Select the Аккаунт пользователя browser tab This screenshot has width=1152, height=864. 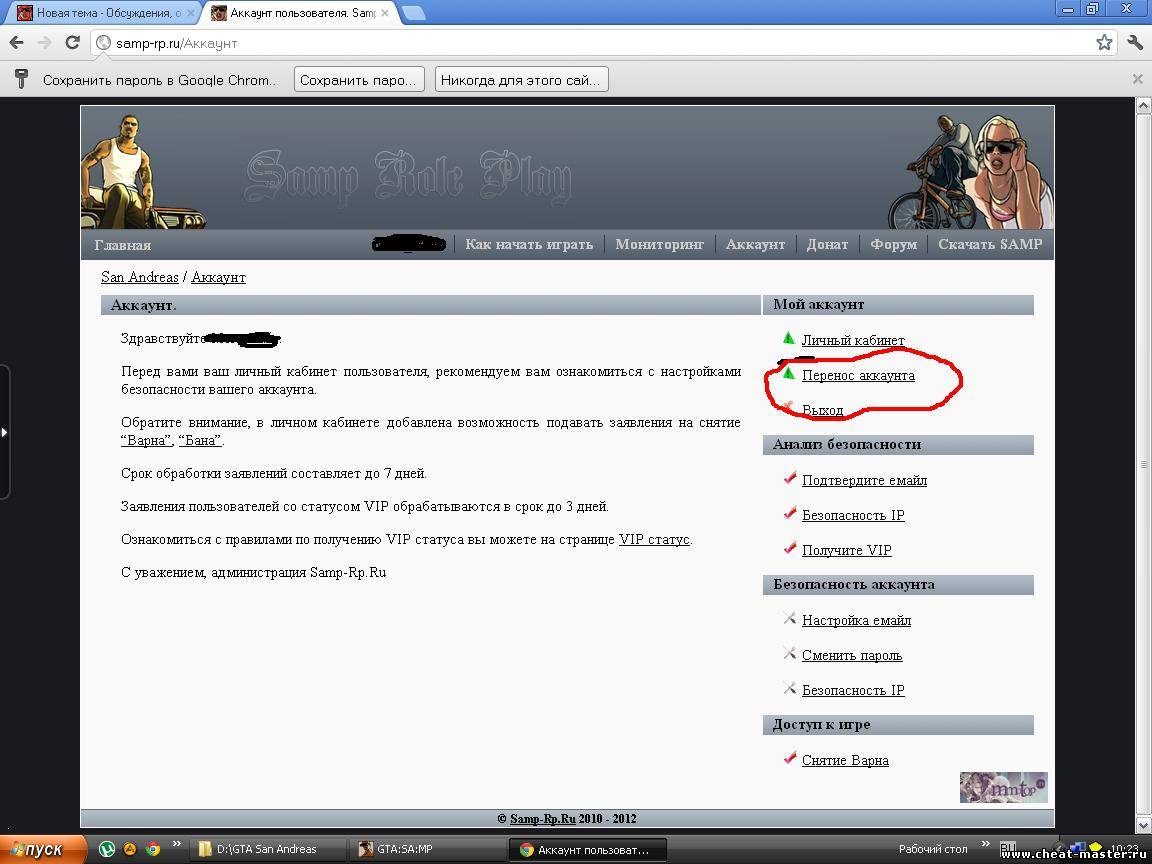point(300,12)
